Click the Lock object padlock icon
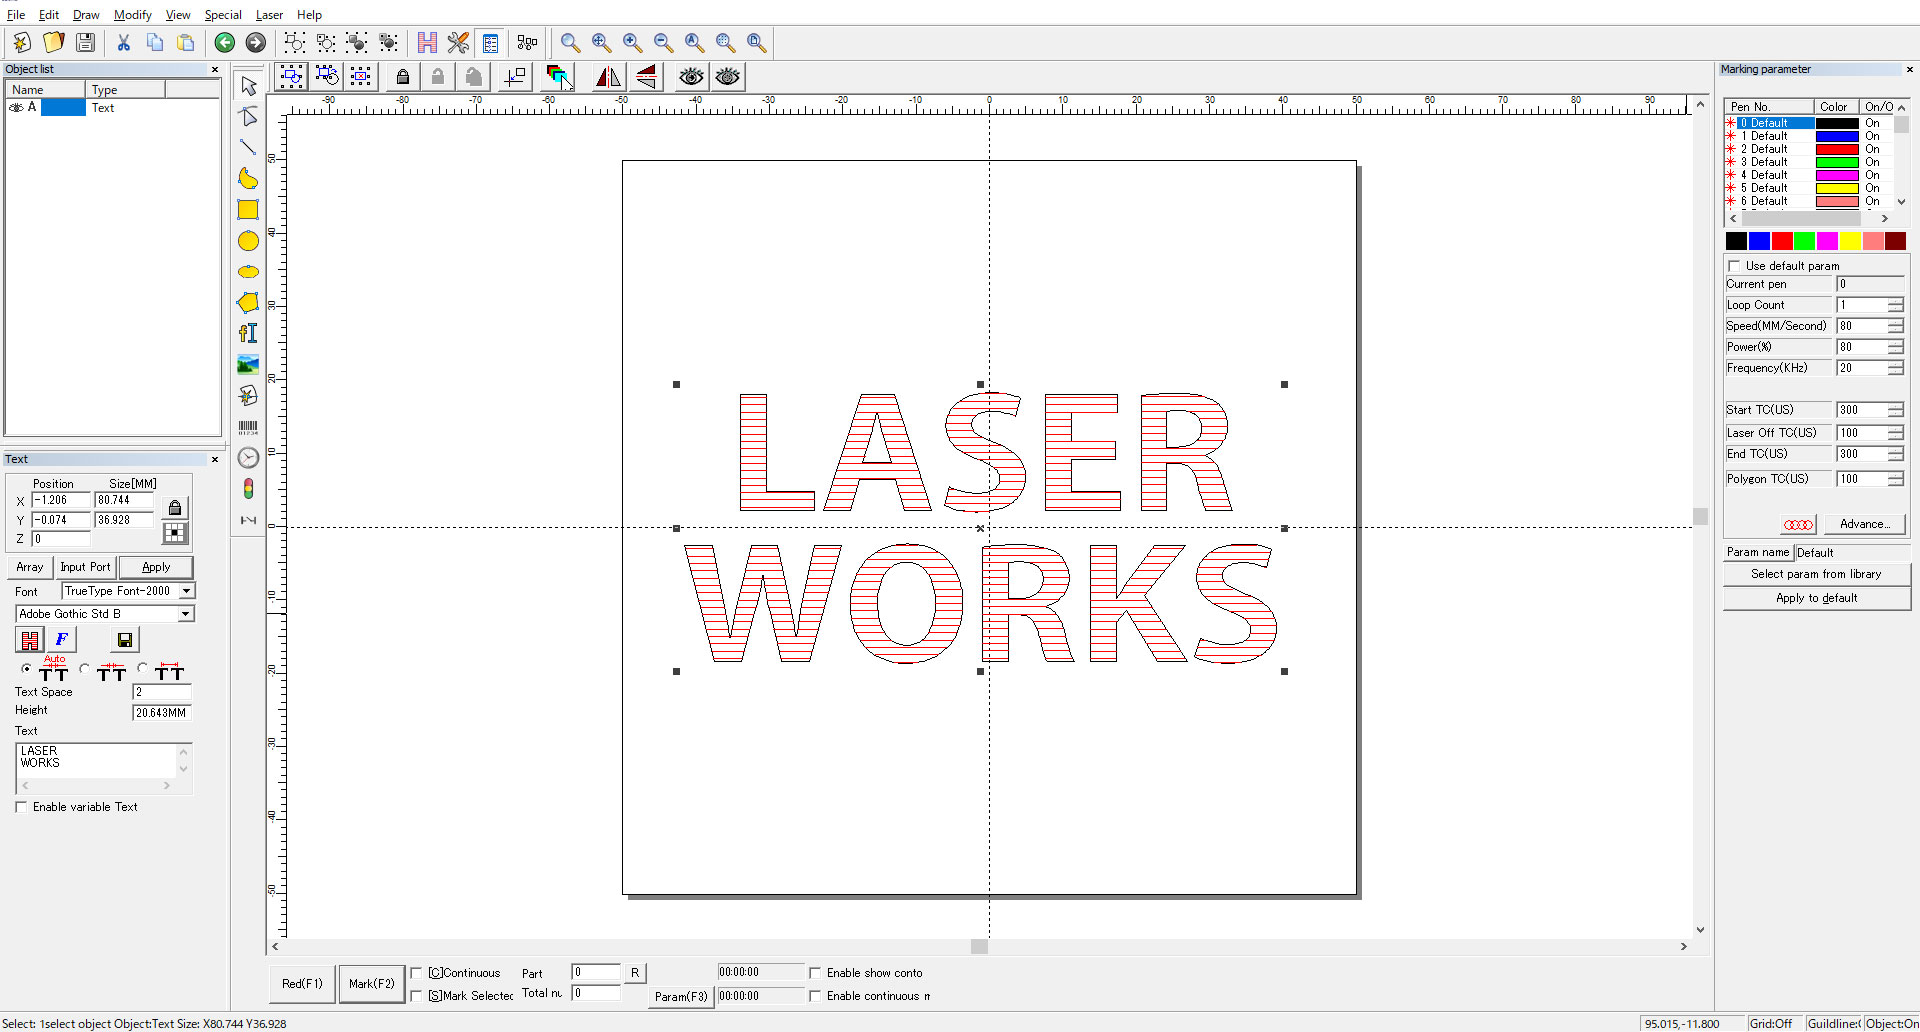The height and width of the screenshot is (1032, 1920). pyautogui.click(x=402, y=77)
